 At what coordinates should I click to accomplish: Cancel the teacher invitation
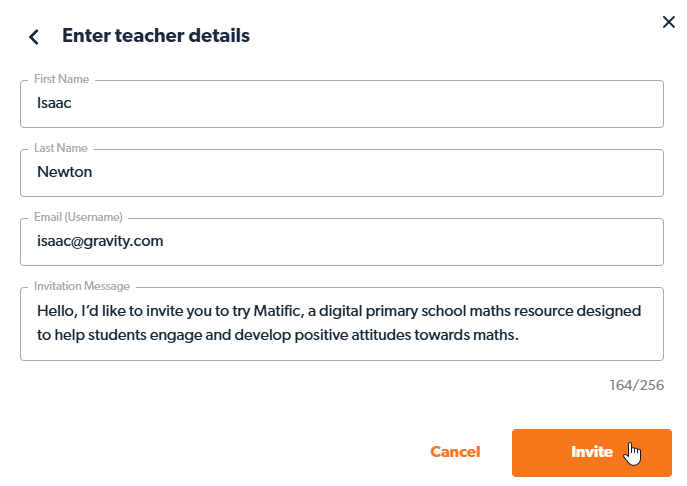coord(455,452)
